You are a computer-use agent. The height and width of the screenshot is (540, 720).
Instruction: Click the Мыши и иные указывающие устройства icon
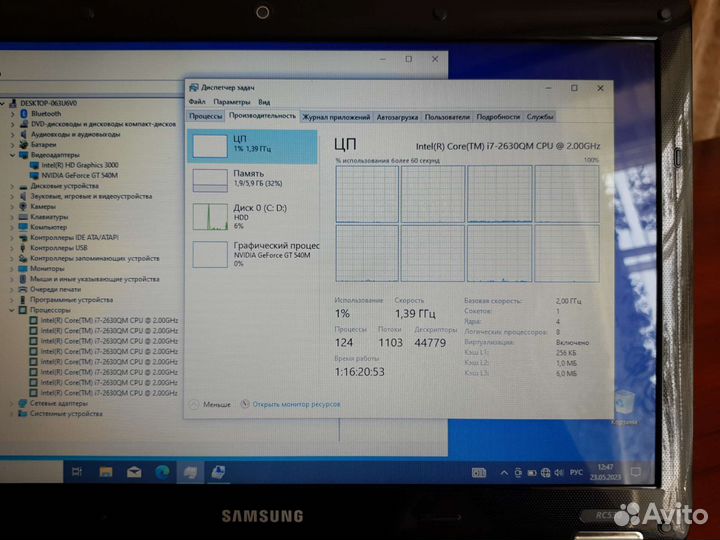click(22, 279)
